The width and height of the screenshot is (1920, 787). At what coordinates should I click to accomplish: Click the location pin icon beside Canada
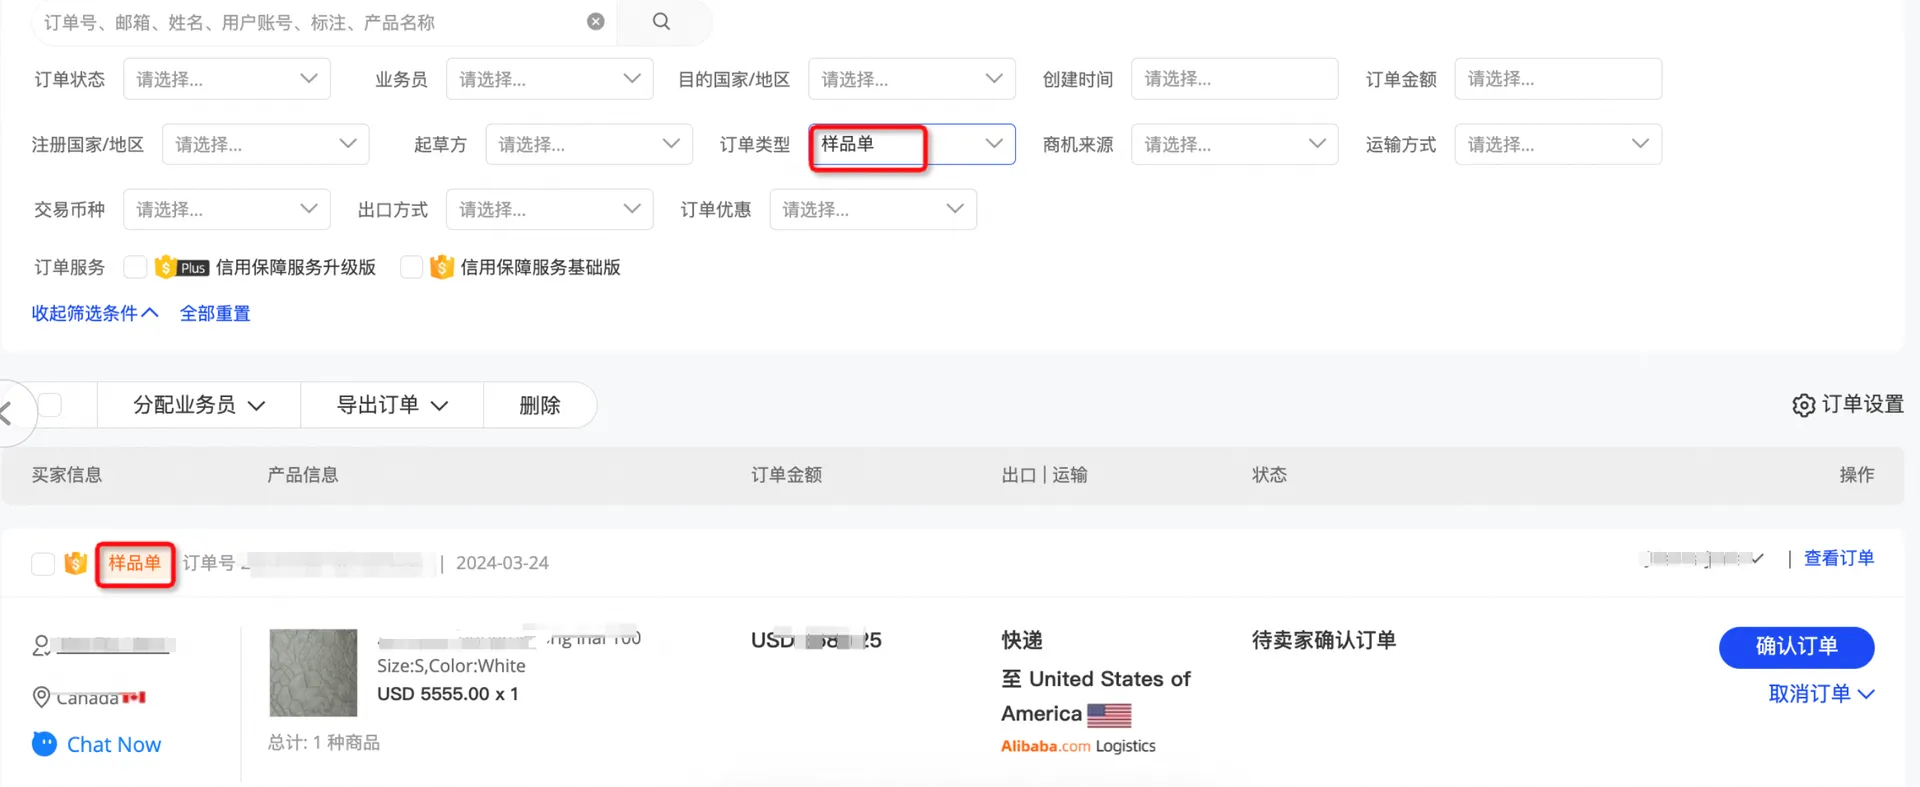tap(41, 697)
